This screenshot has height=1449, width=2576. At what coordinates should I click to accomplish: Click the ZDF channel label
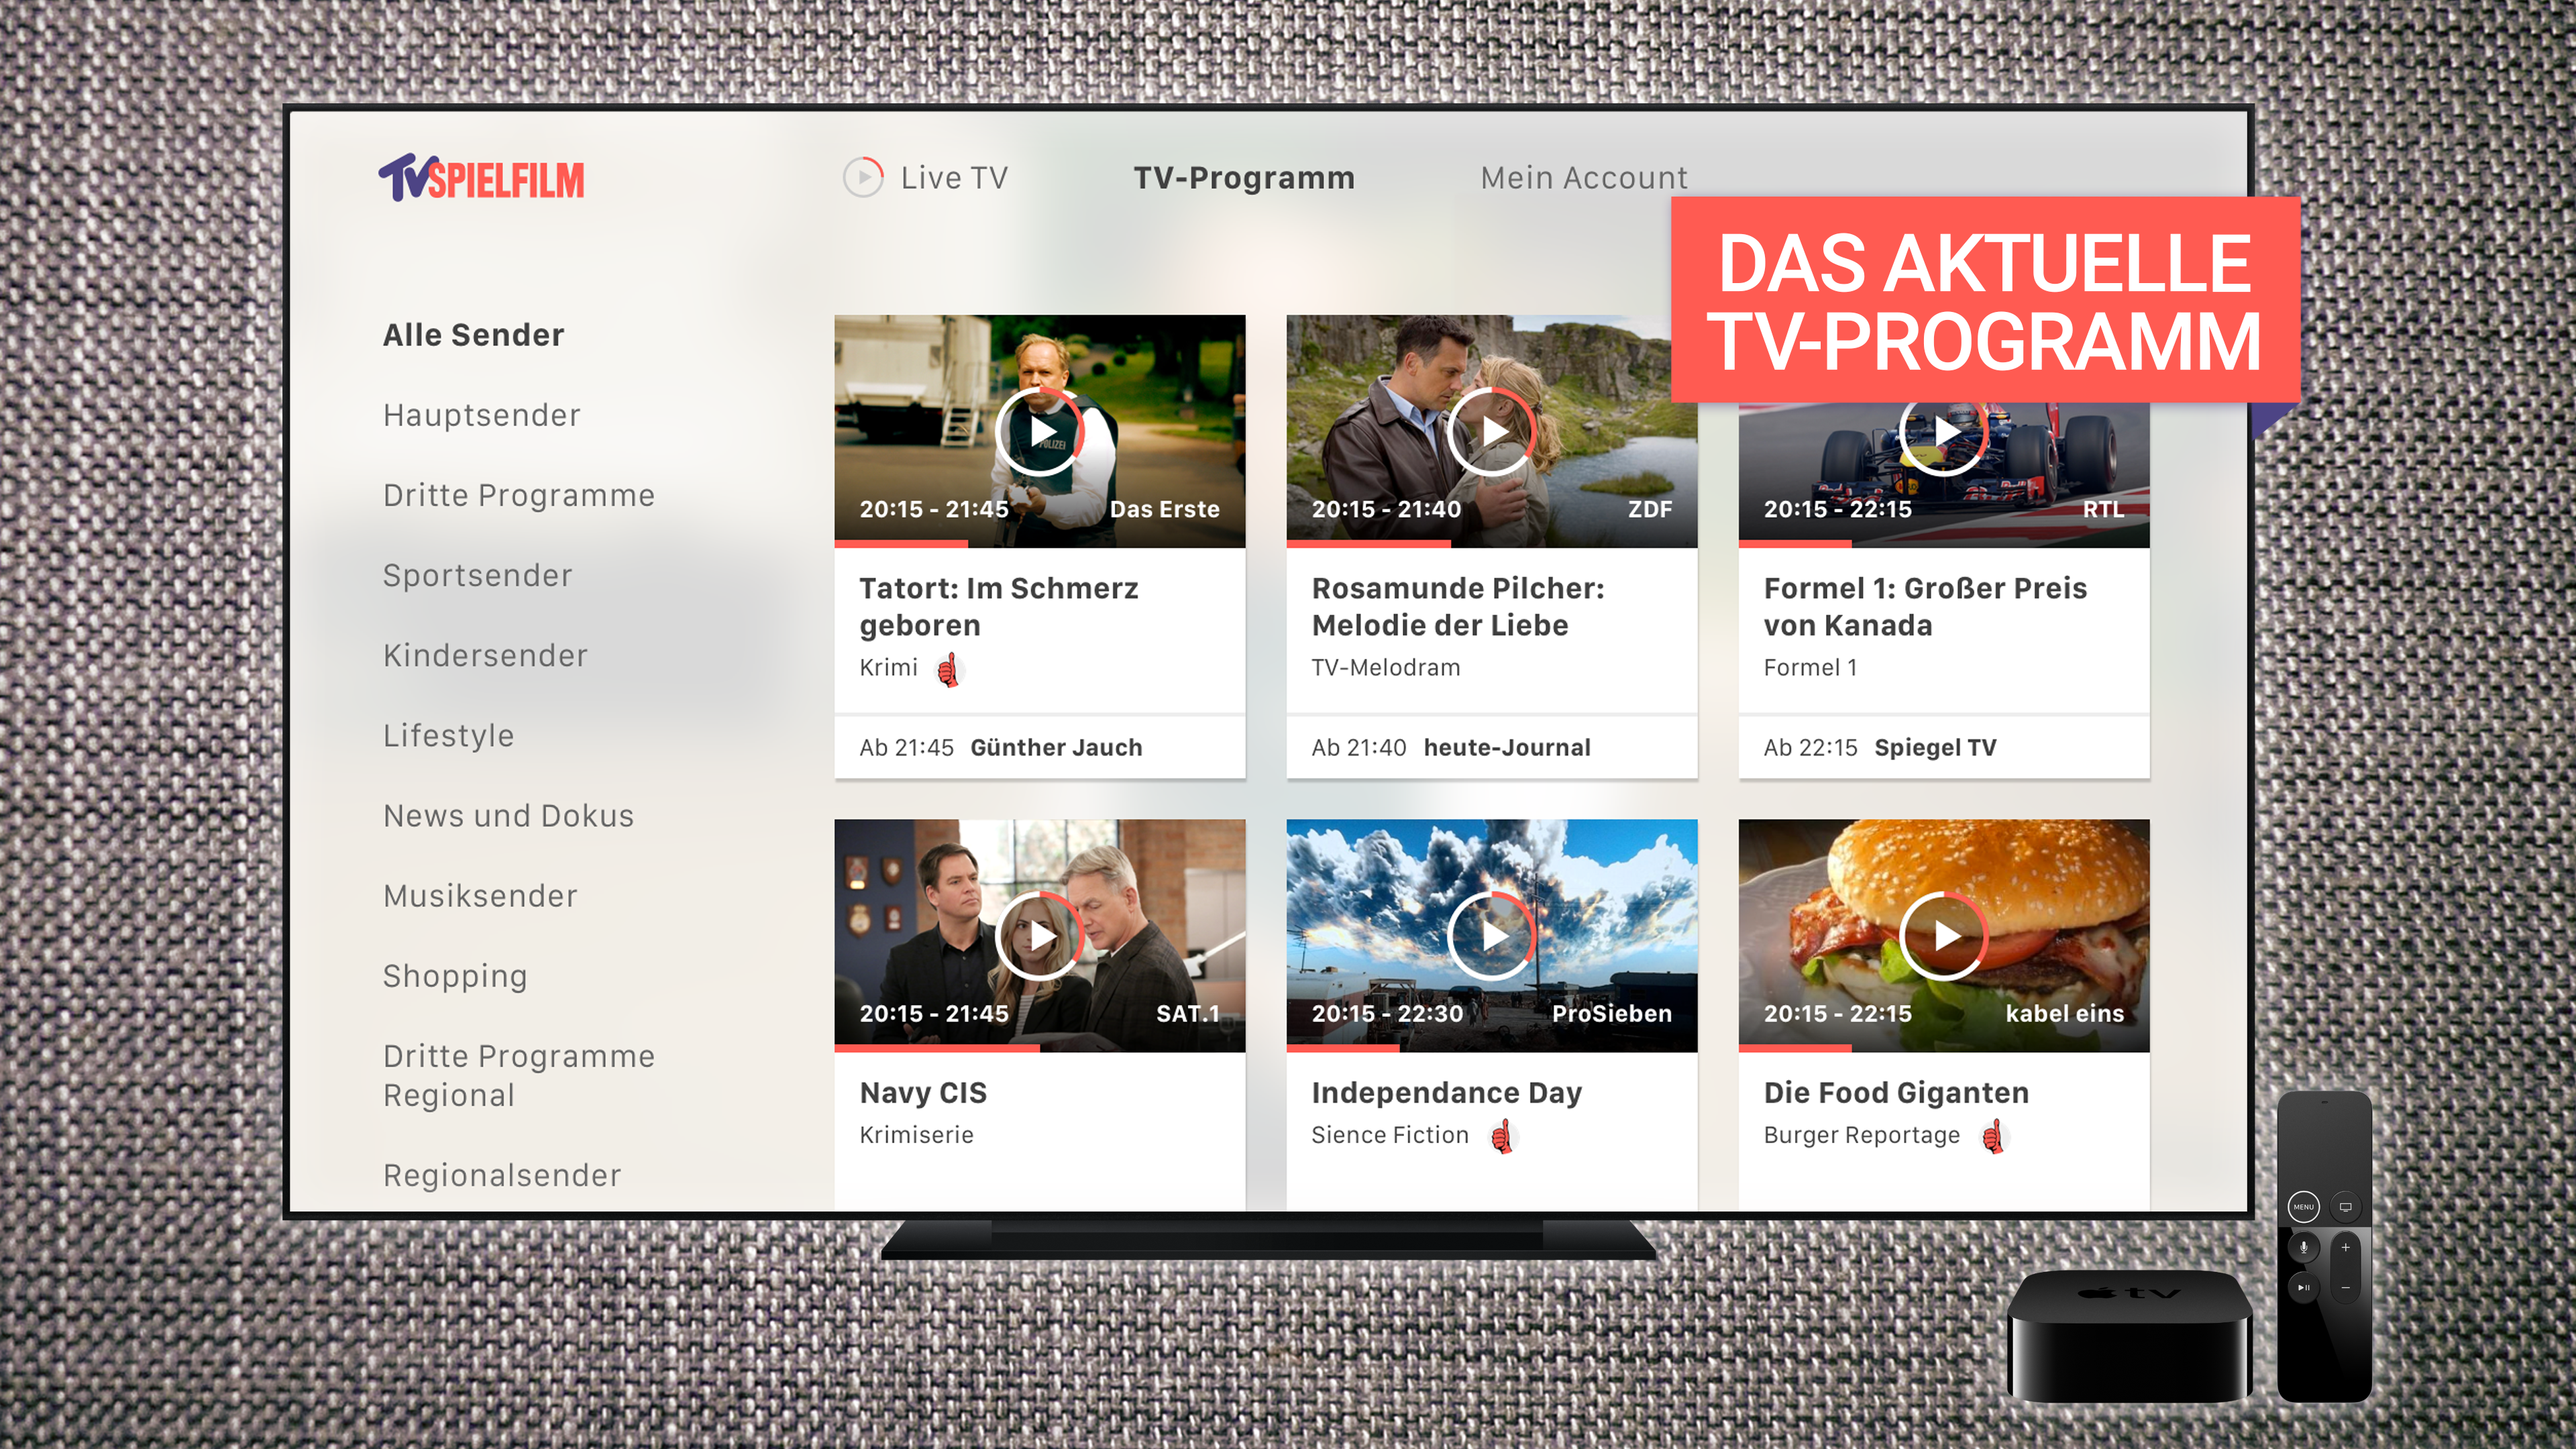point(1650,509)
